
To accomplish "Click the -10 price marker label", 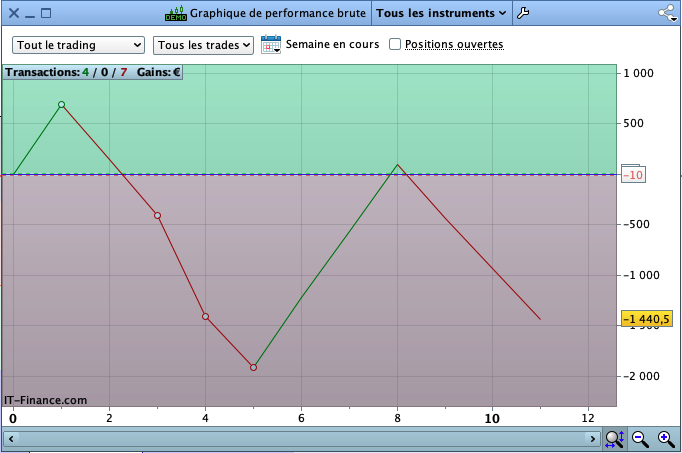I will click(633, 175).
